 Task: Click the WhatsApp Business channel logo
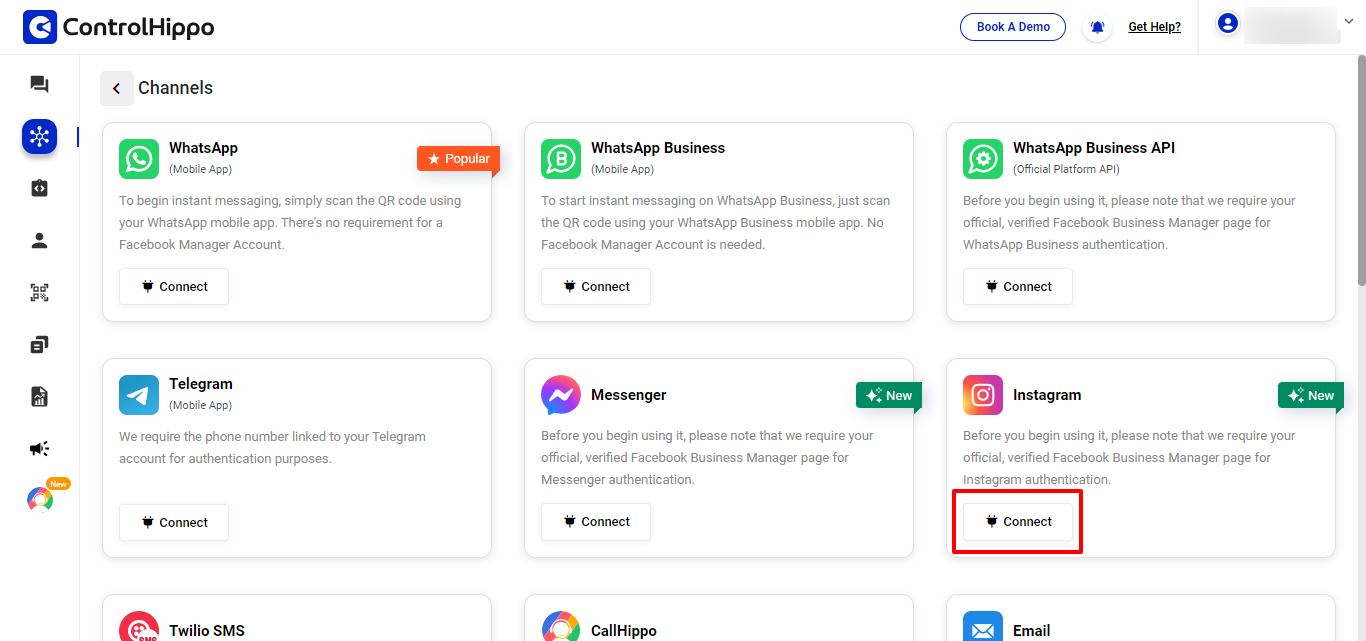[x=561, y=159]
